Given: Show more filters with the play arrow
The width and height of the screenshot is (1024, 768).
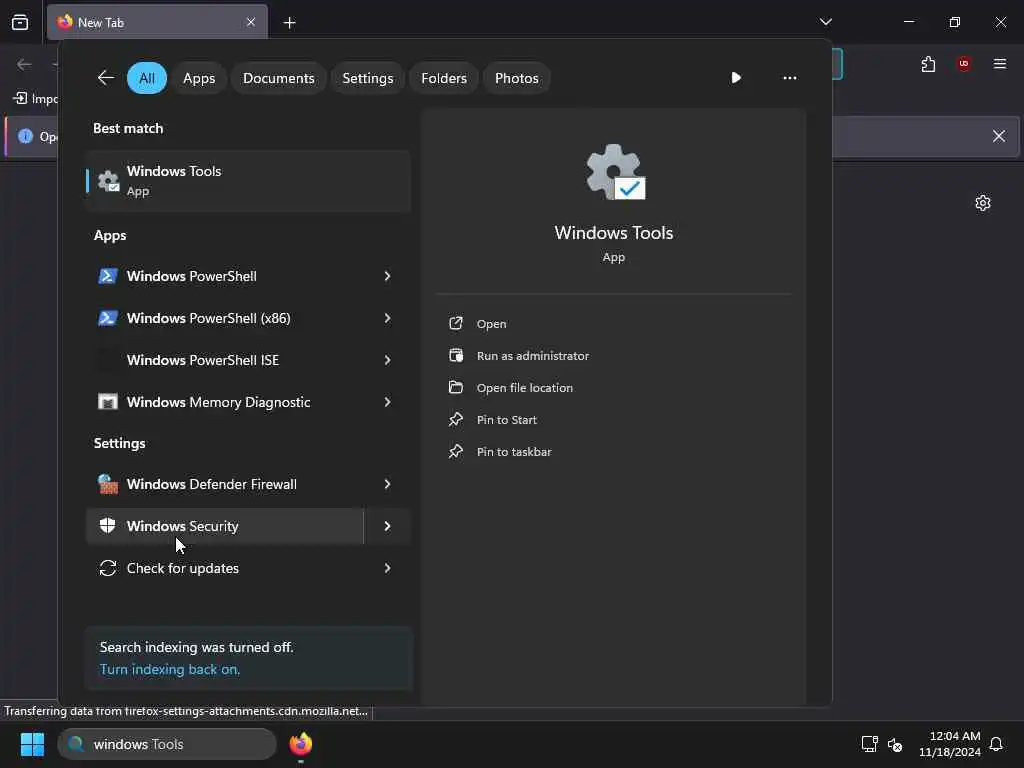Looking at the screenshot, I should coord(736,78).
